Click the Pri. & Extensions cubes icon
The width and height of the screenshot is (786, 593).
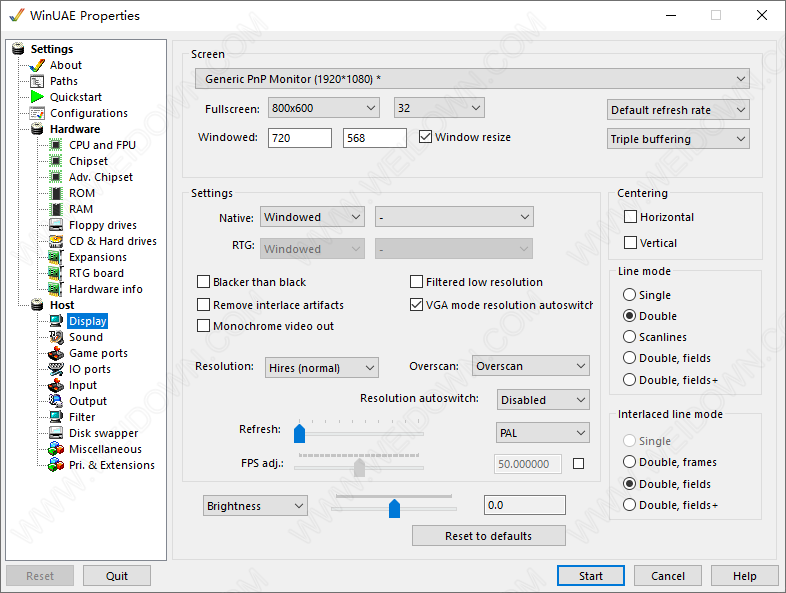tap(56, 465)
